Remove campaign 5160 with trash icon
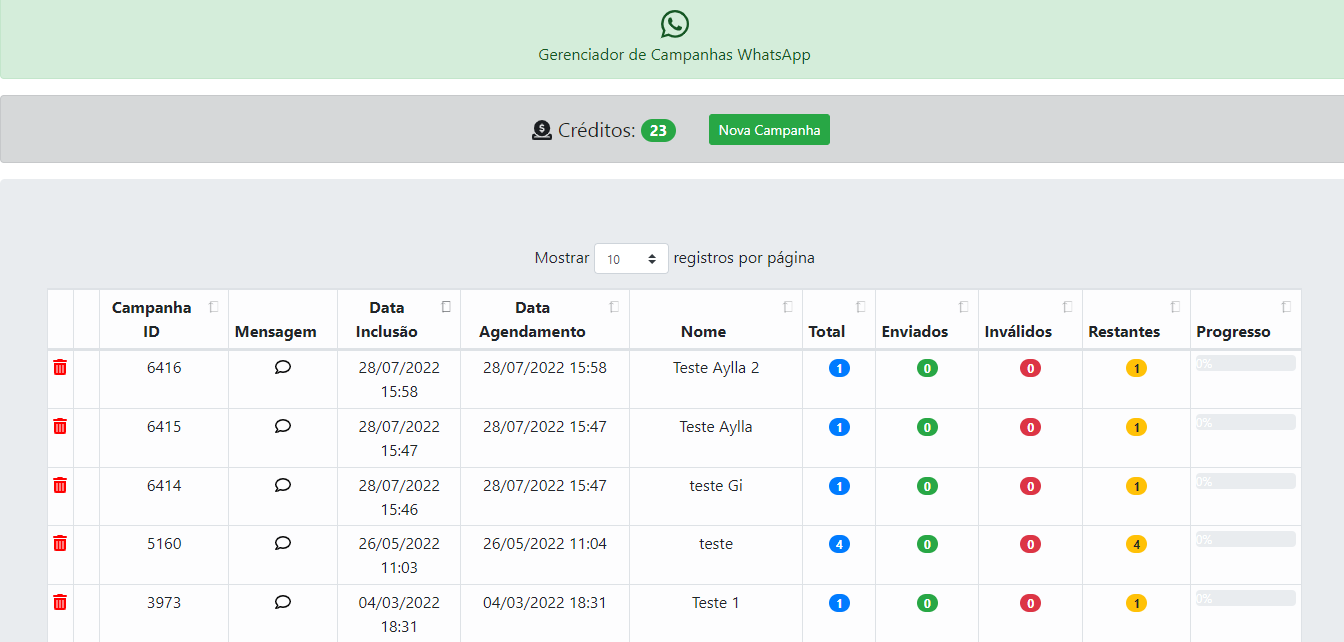Viewport: 1344px width, 642px height. (x=60, y=544)
